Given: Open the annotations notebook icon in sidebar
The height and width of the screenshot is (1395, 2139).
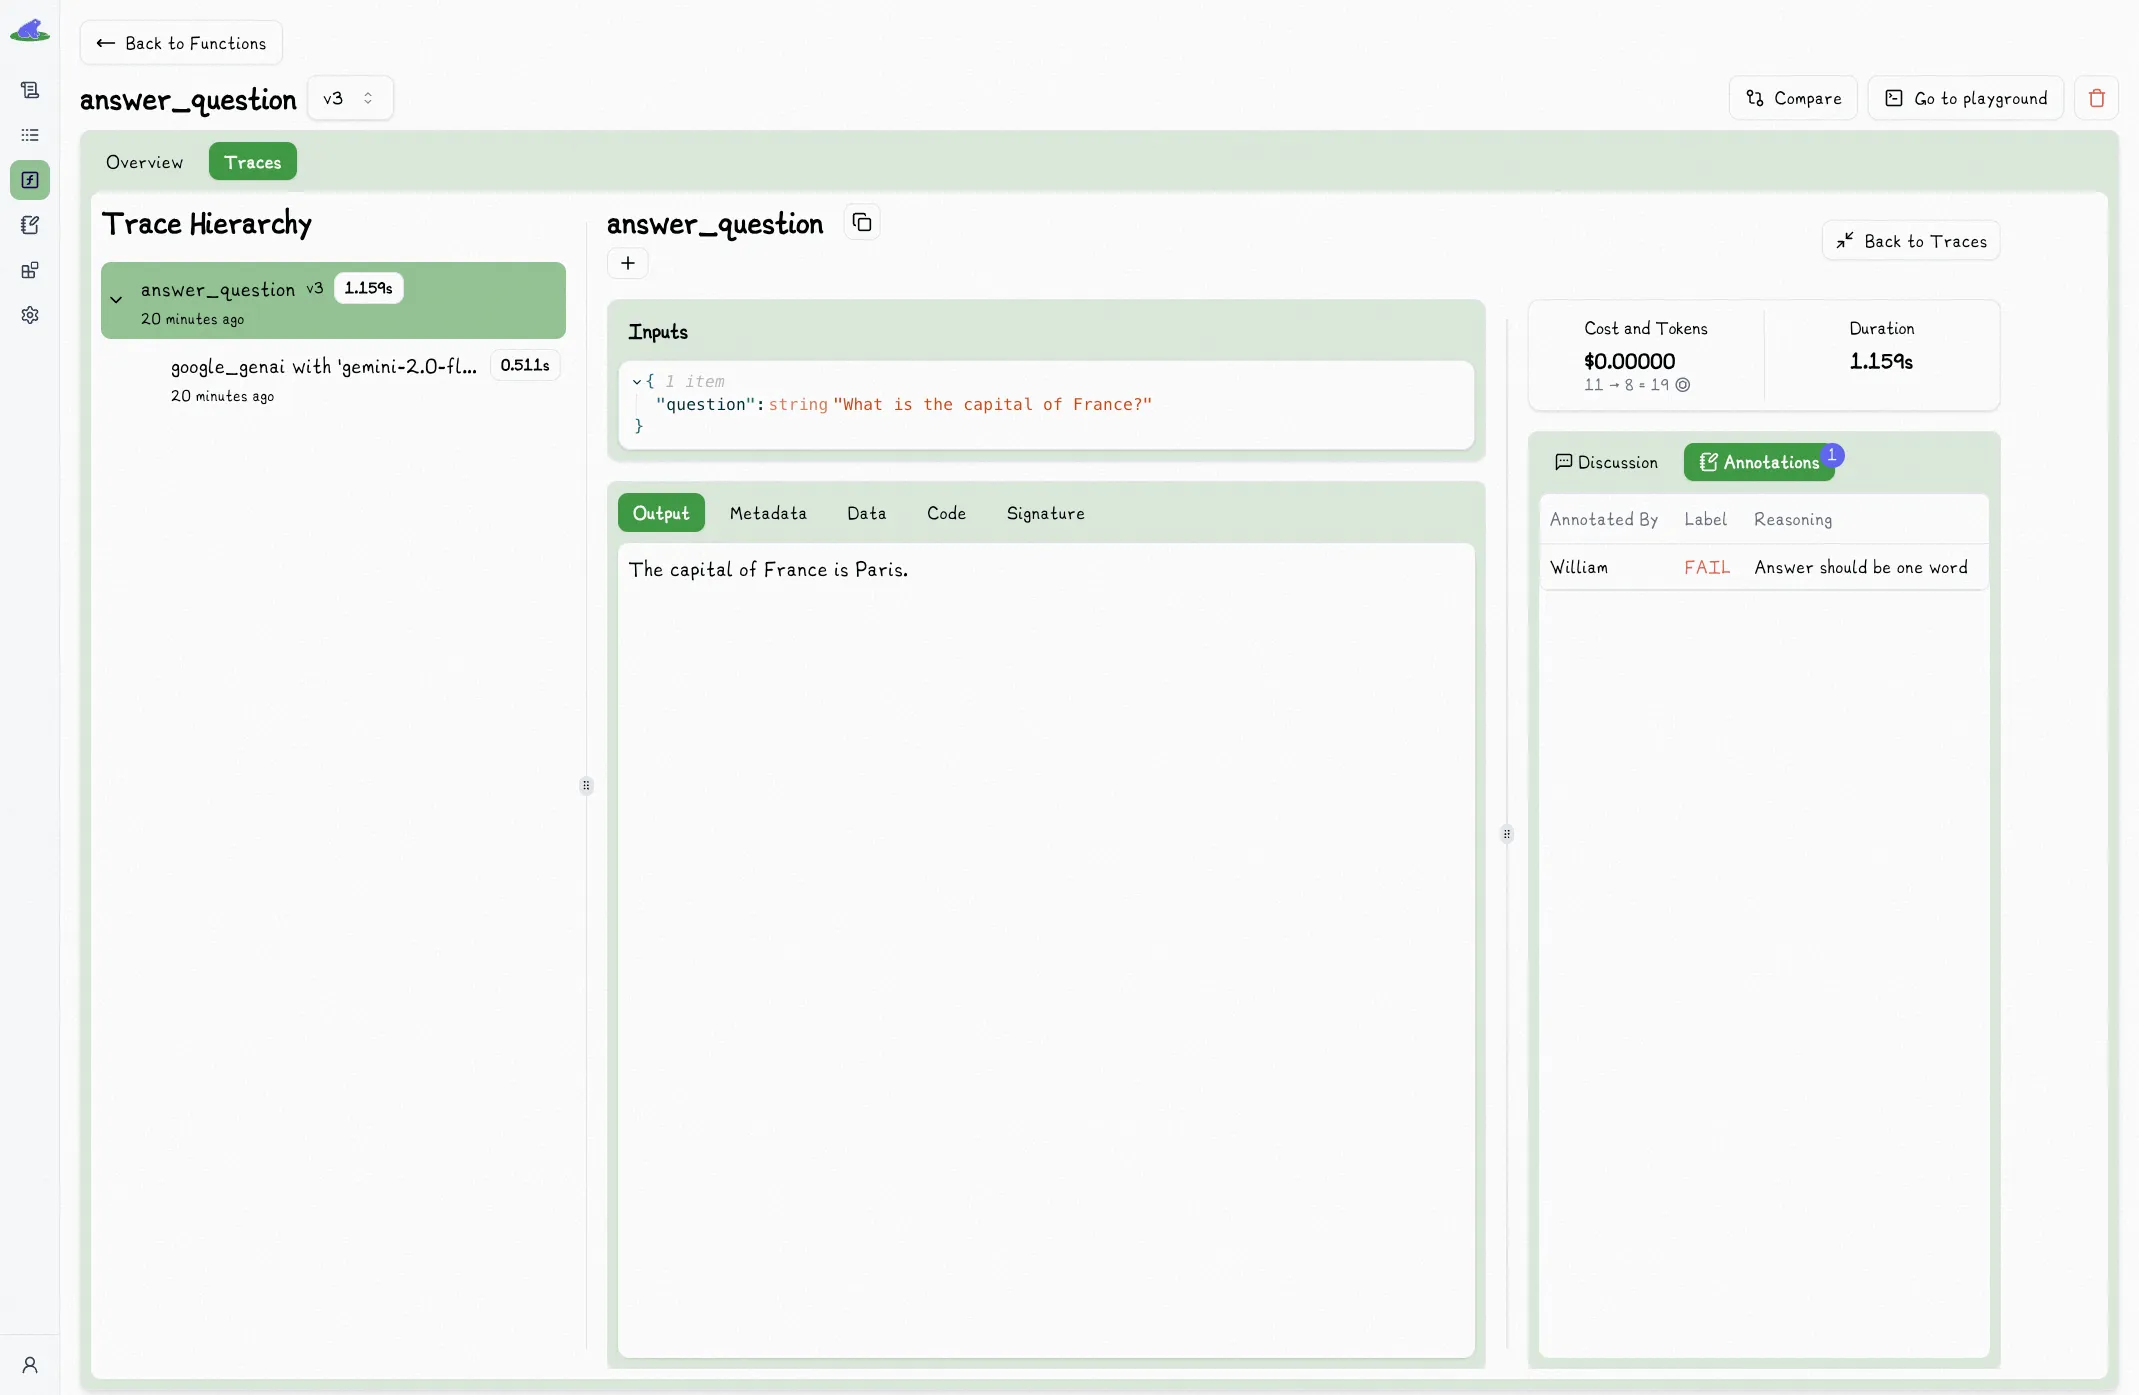Looking at the screenshot, I should tap(30, 224).
